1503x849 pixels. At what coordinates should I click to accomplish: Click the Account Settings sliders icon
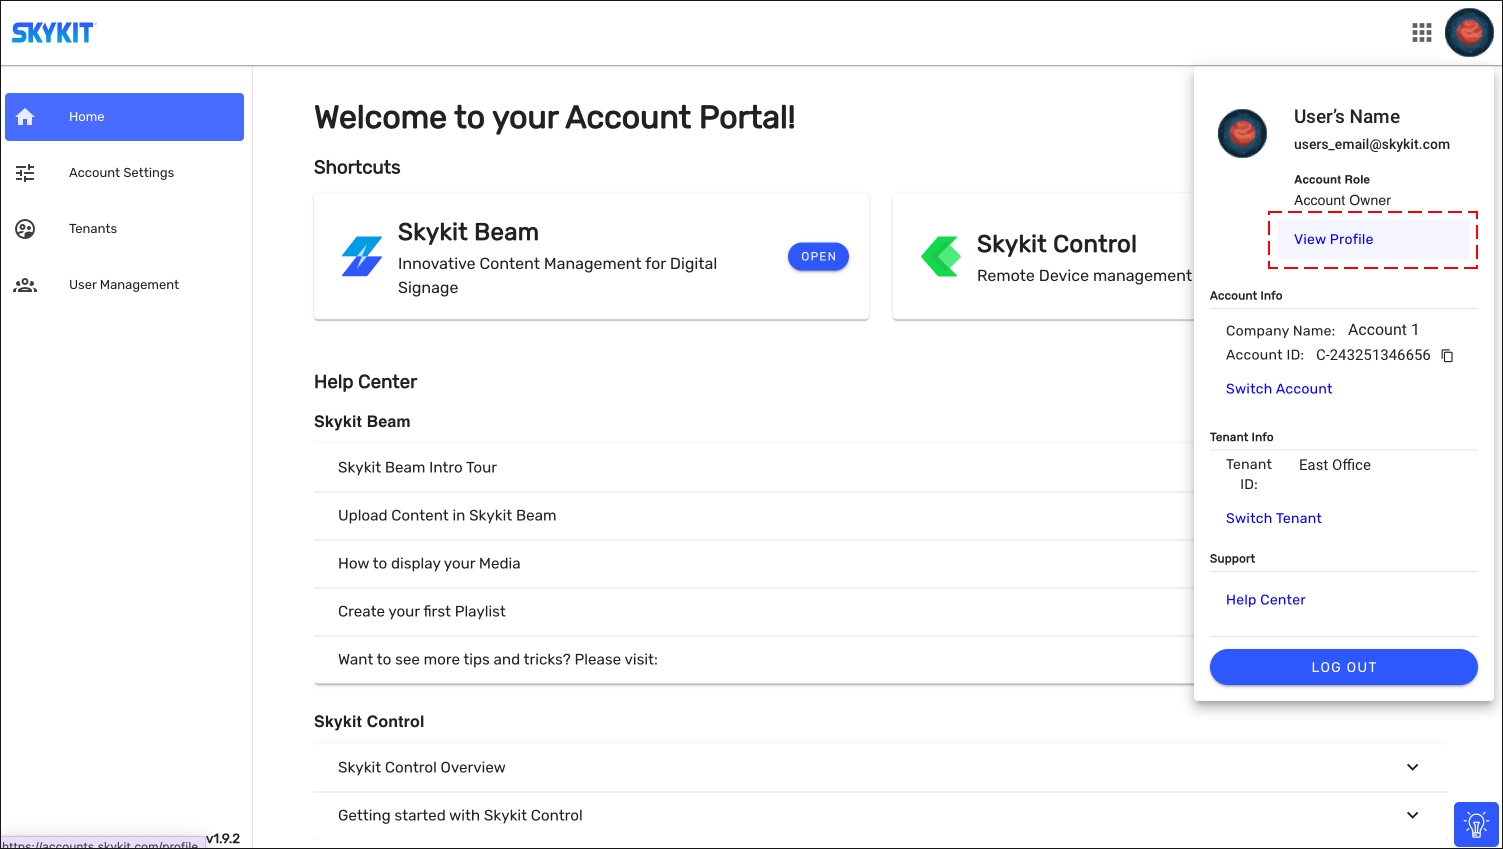point(25,173)
